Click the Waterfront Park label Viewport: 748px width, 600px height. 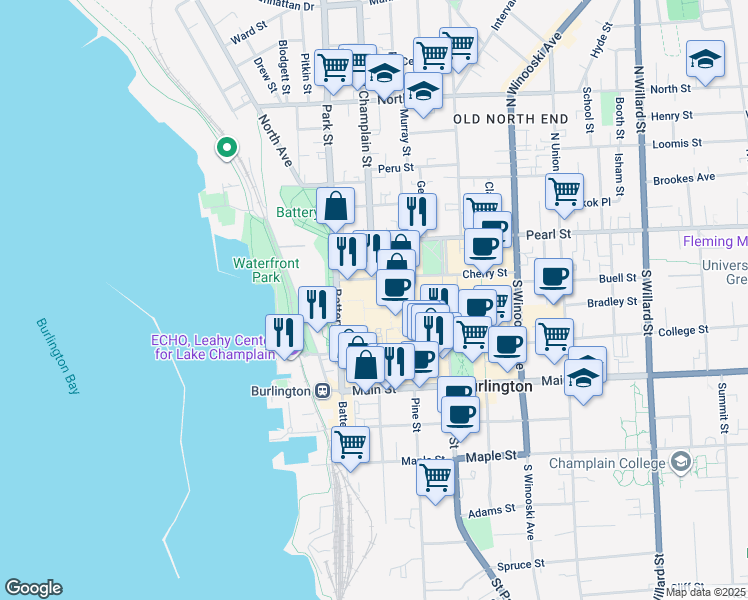pyautogui.click(x=266, y=270)
